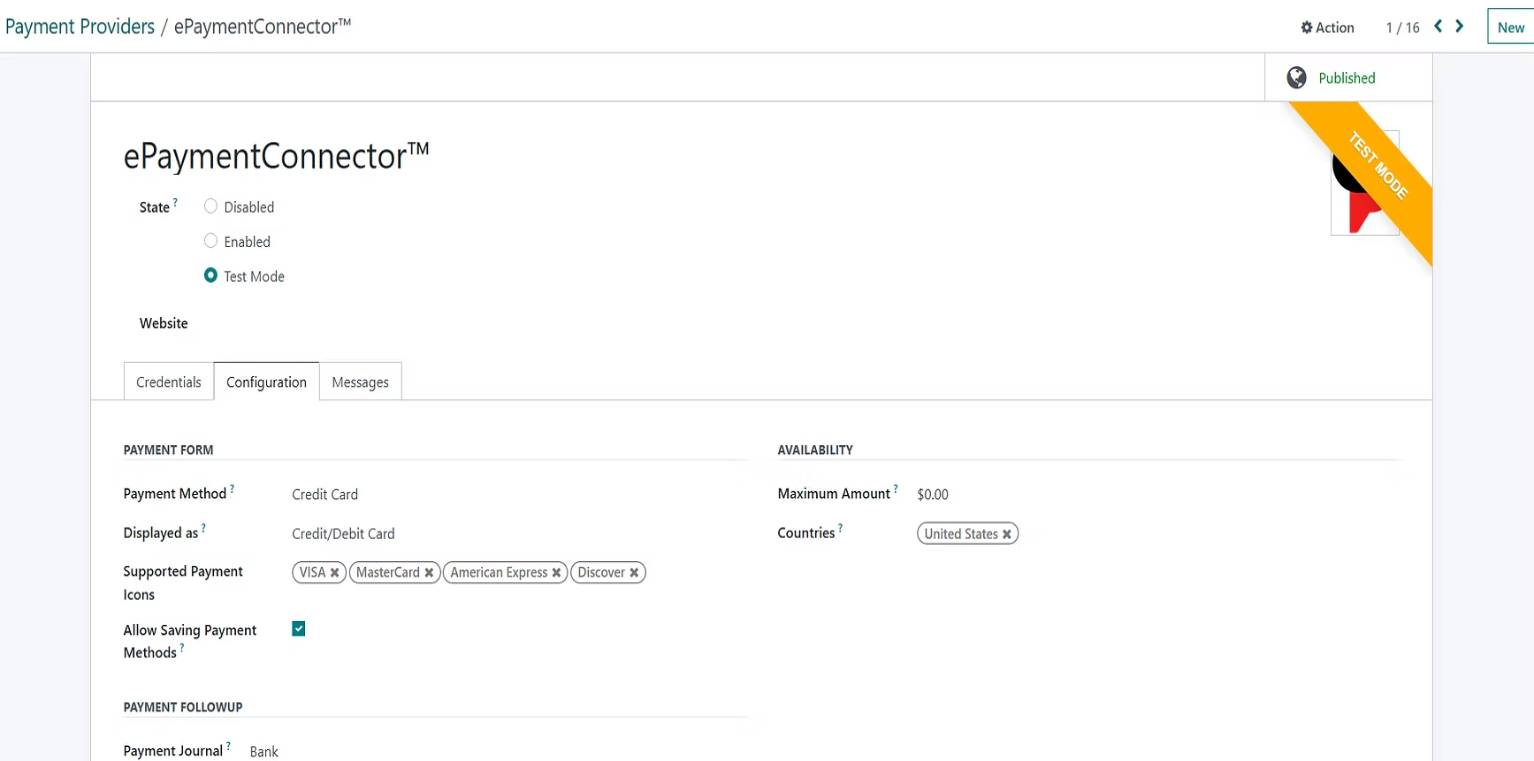Go to the next record arrow
This screenshot has width=1534, height=761.
click(x=1460, y=26)
